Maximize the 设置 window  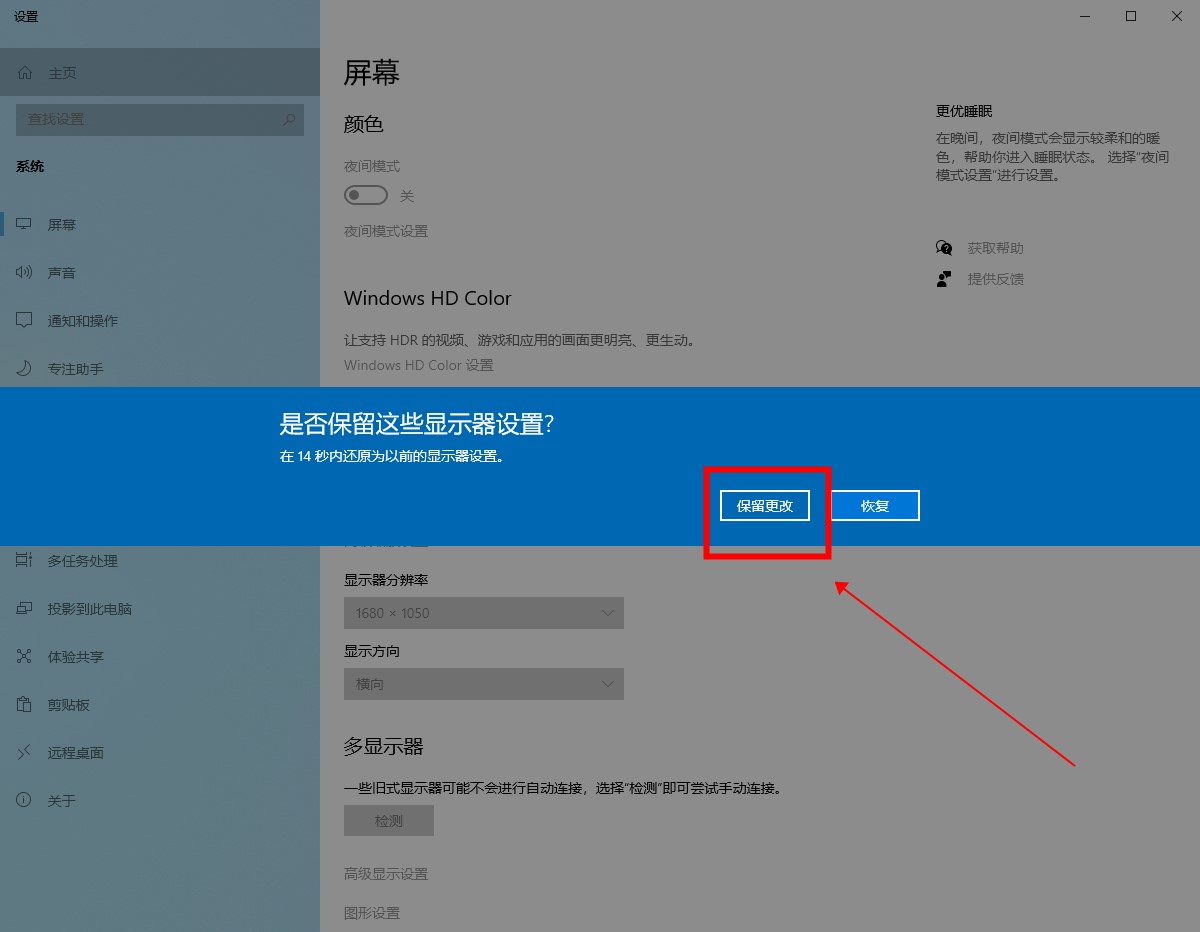[x=1131, y=16]
